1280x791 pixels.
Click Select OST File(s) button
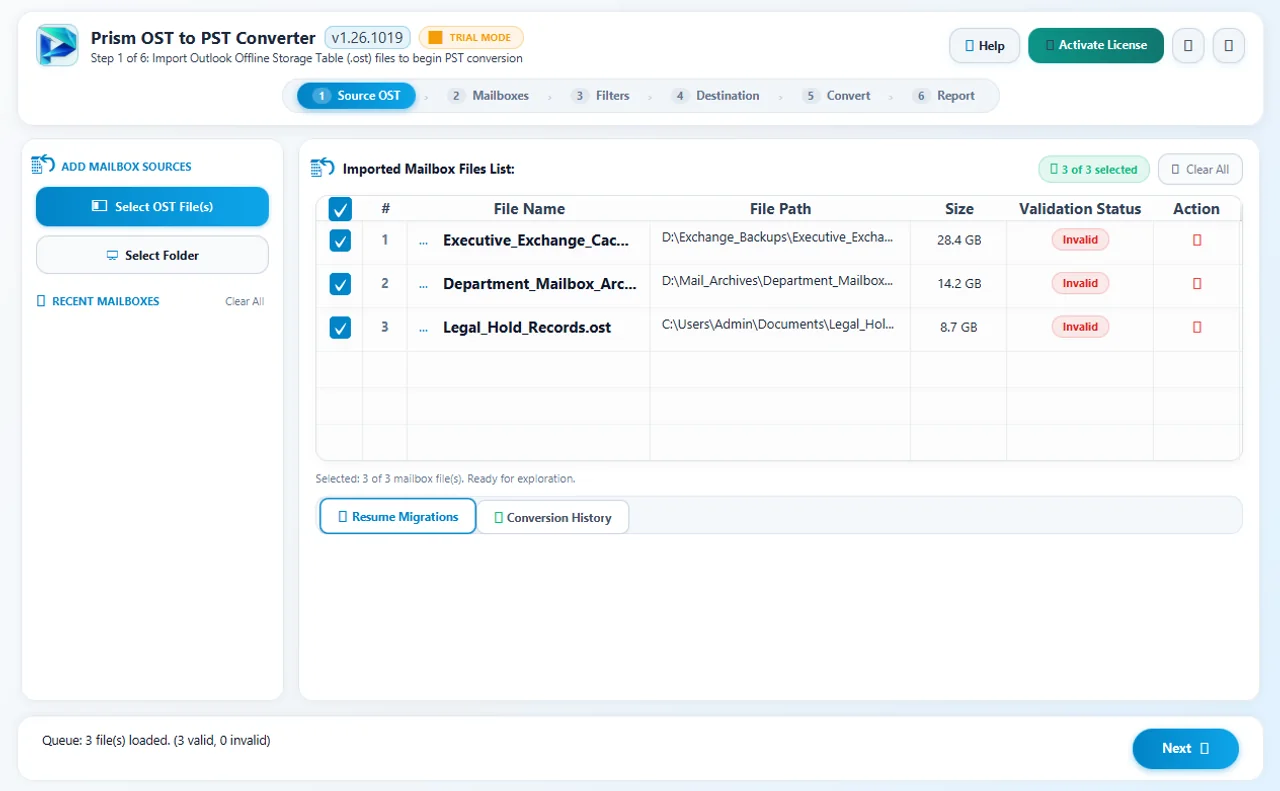152,207
